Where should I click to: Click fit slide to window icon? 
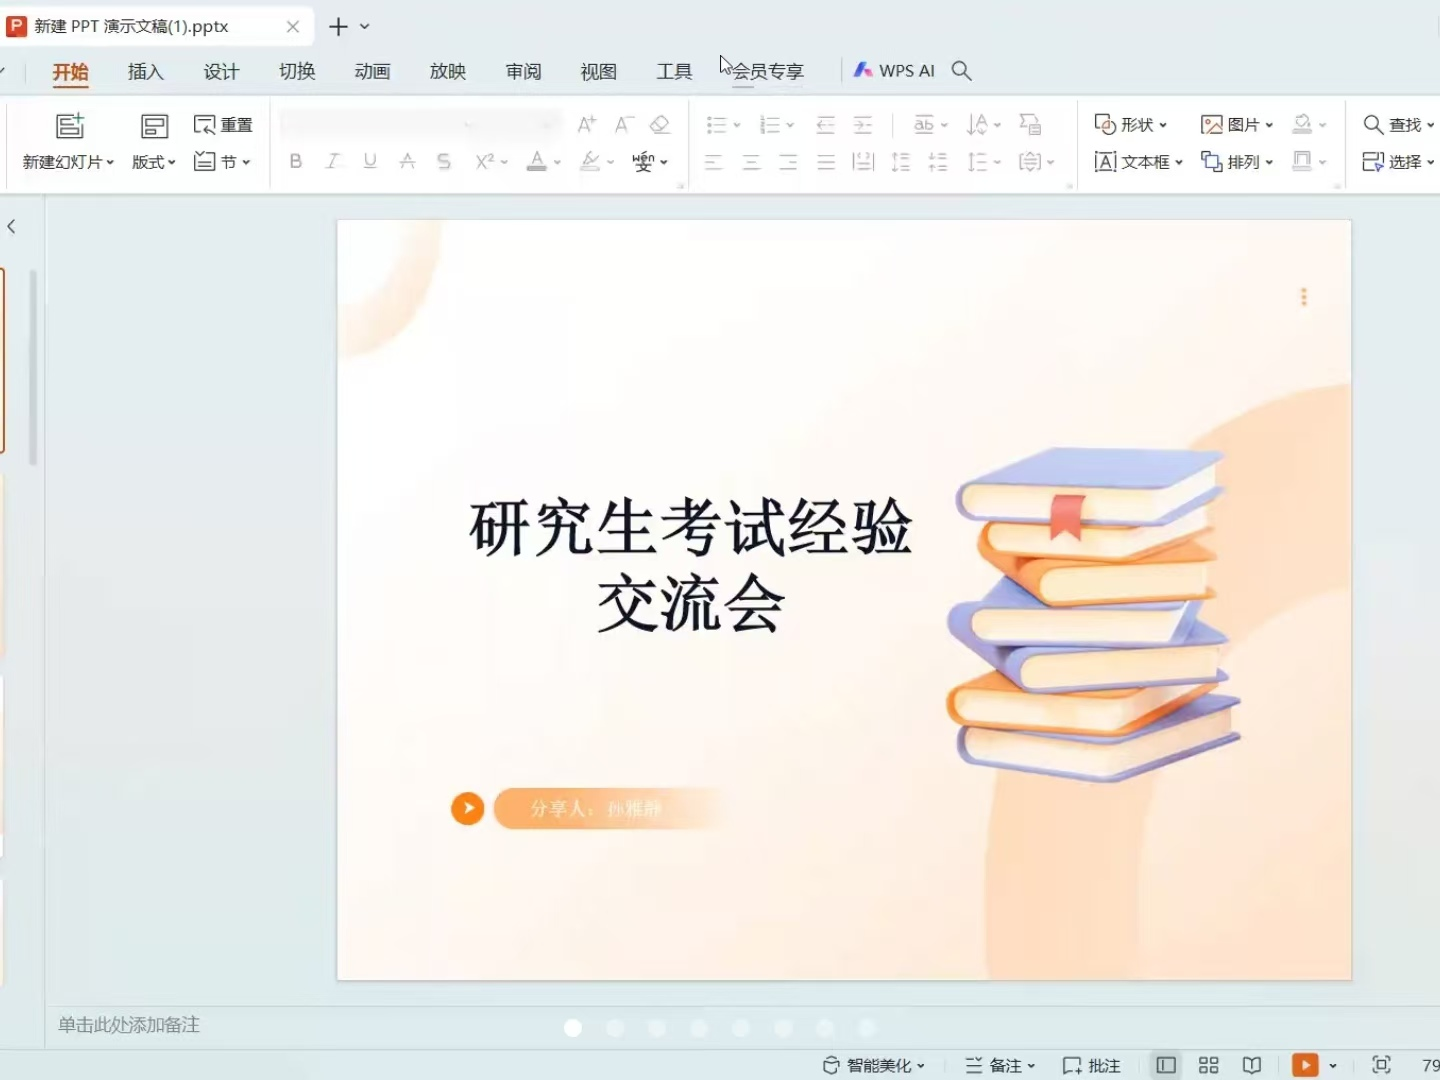[x=1381, y=1065]
